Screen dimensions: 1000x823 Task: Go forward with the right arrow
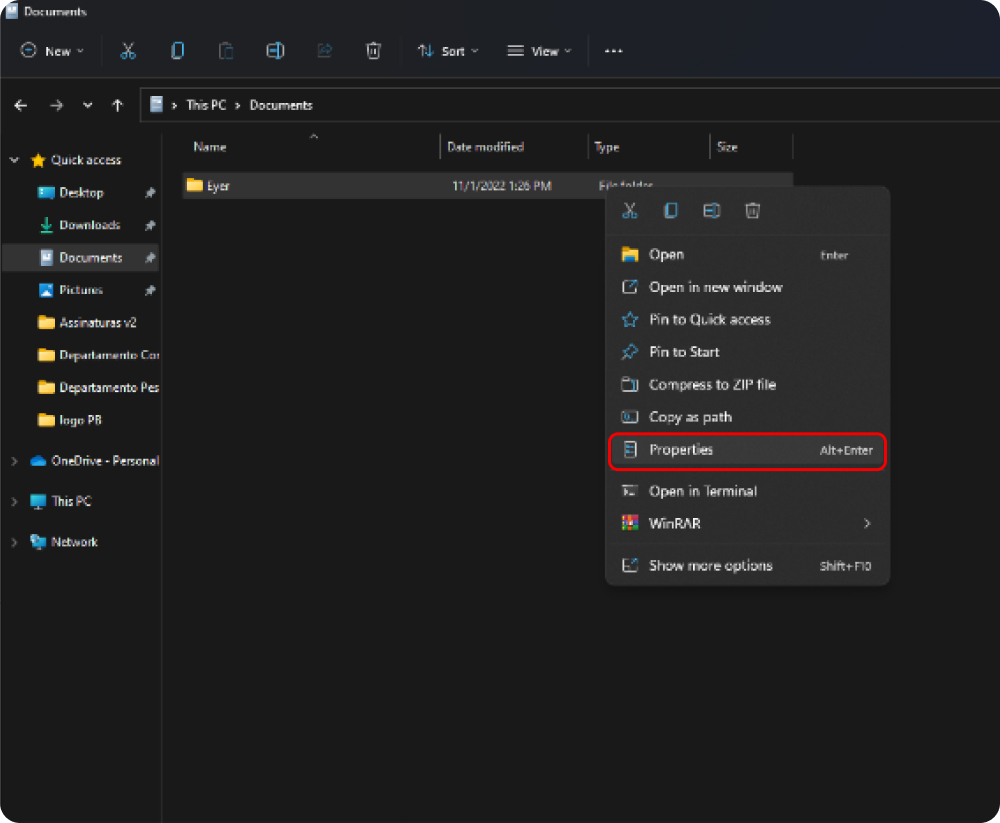click(57, 105)
